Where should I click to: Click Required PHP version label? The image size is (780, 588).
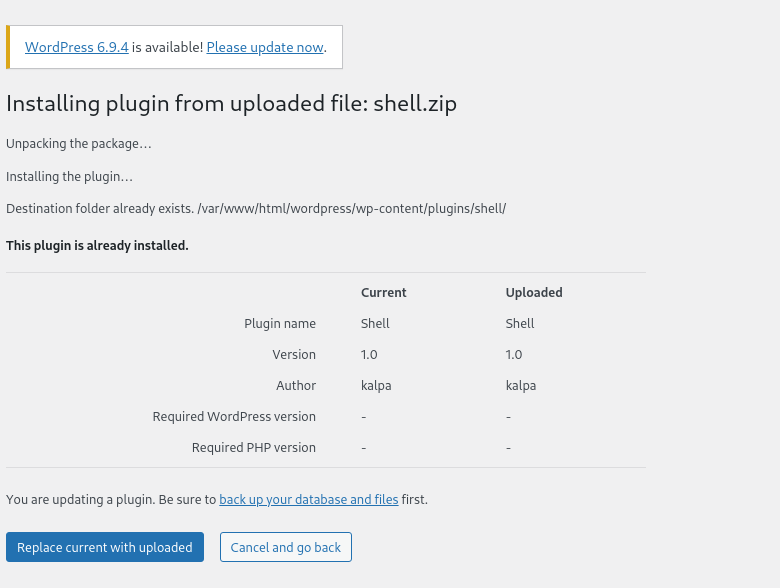tap(254, 448)
